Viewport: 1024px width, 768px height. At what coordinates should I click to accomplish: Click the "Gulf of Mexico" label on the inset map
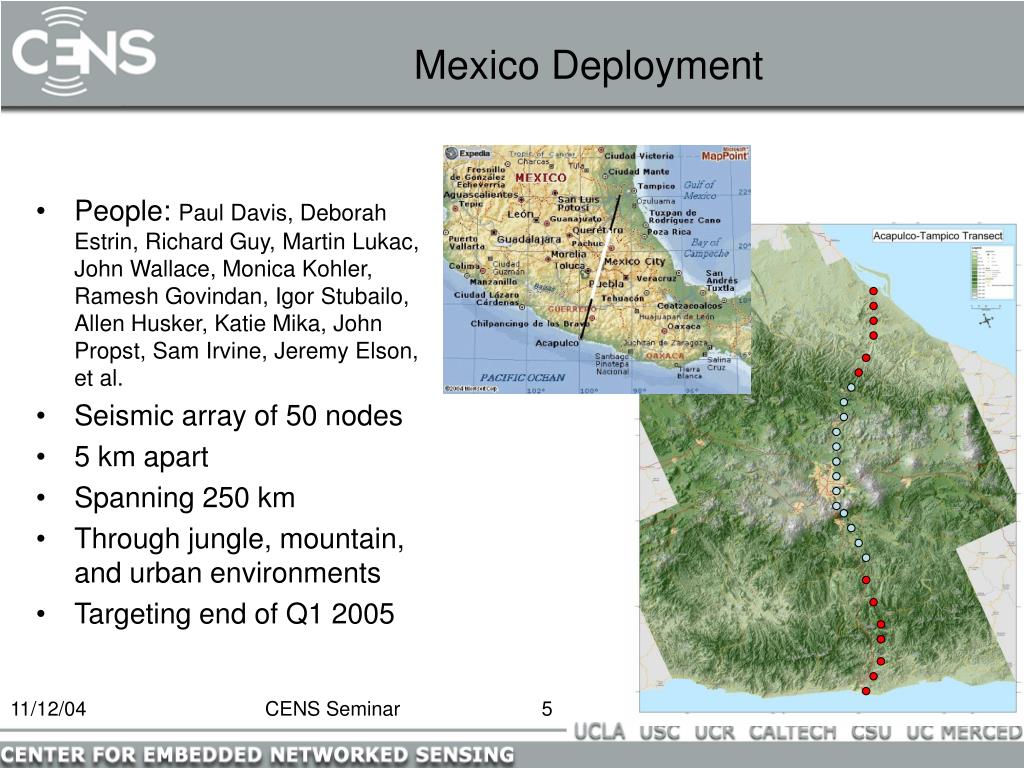pyautogui.click(x=700, y=190)
